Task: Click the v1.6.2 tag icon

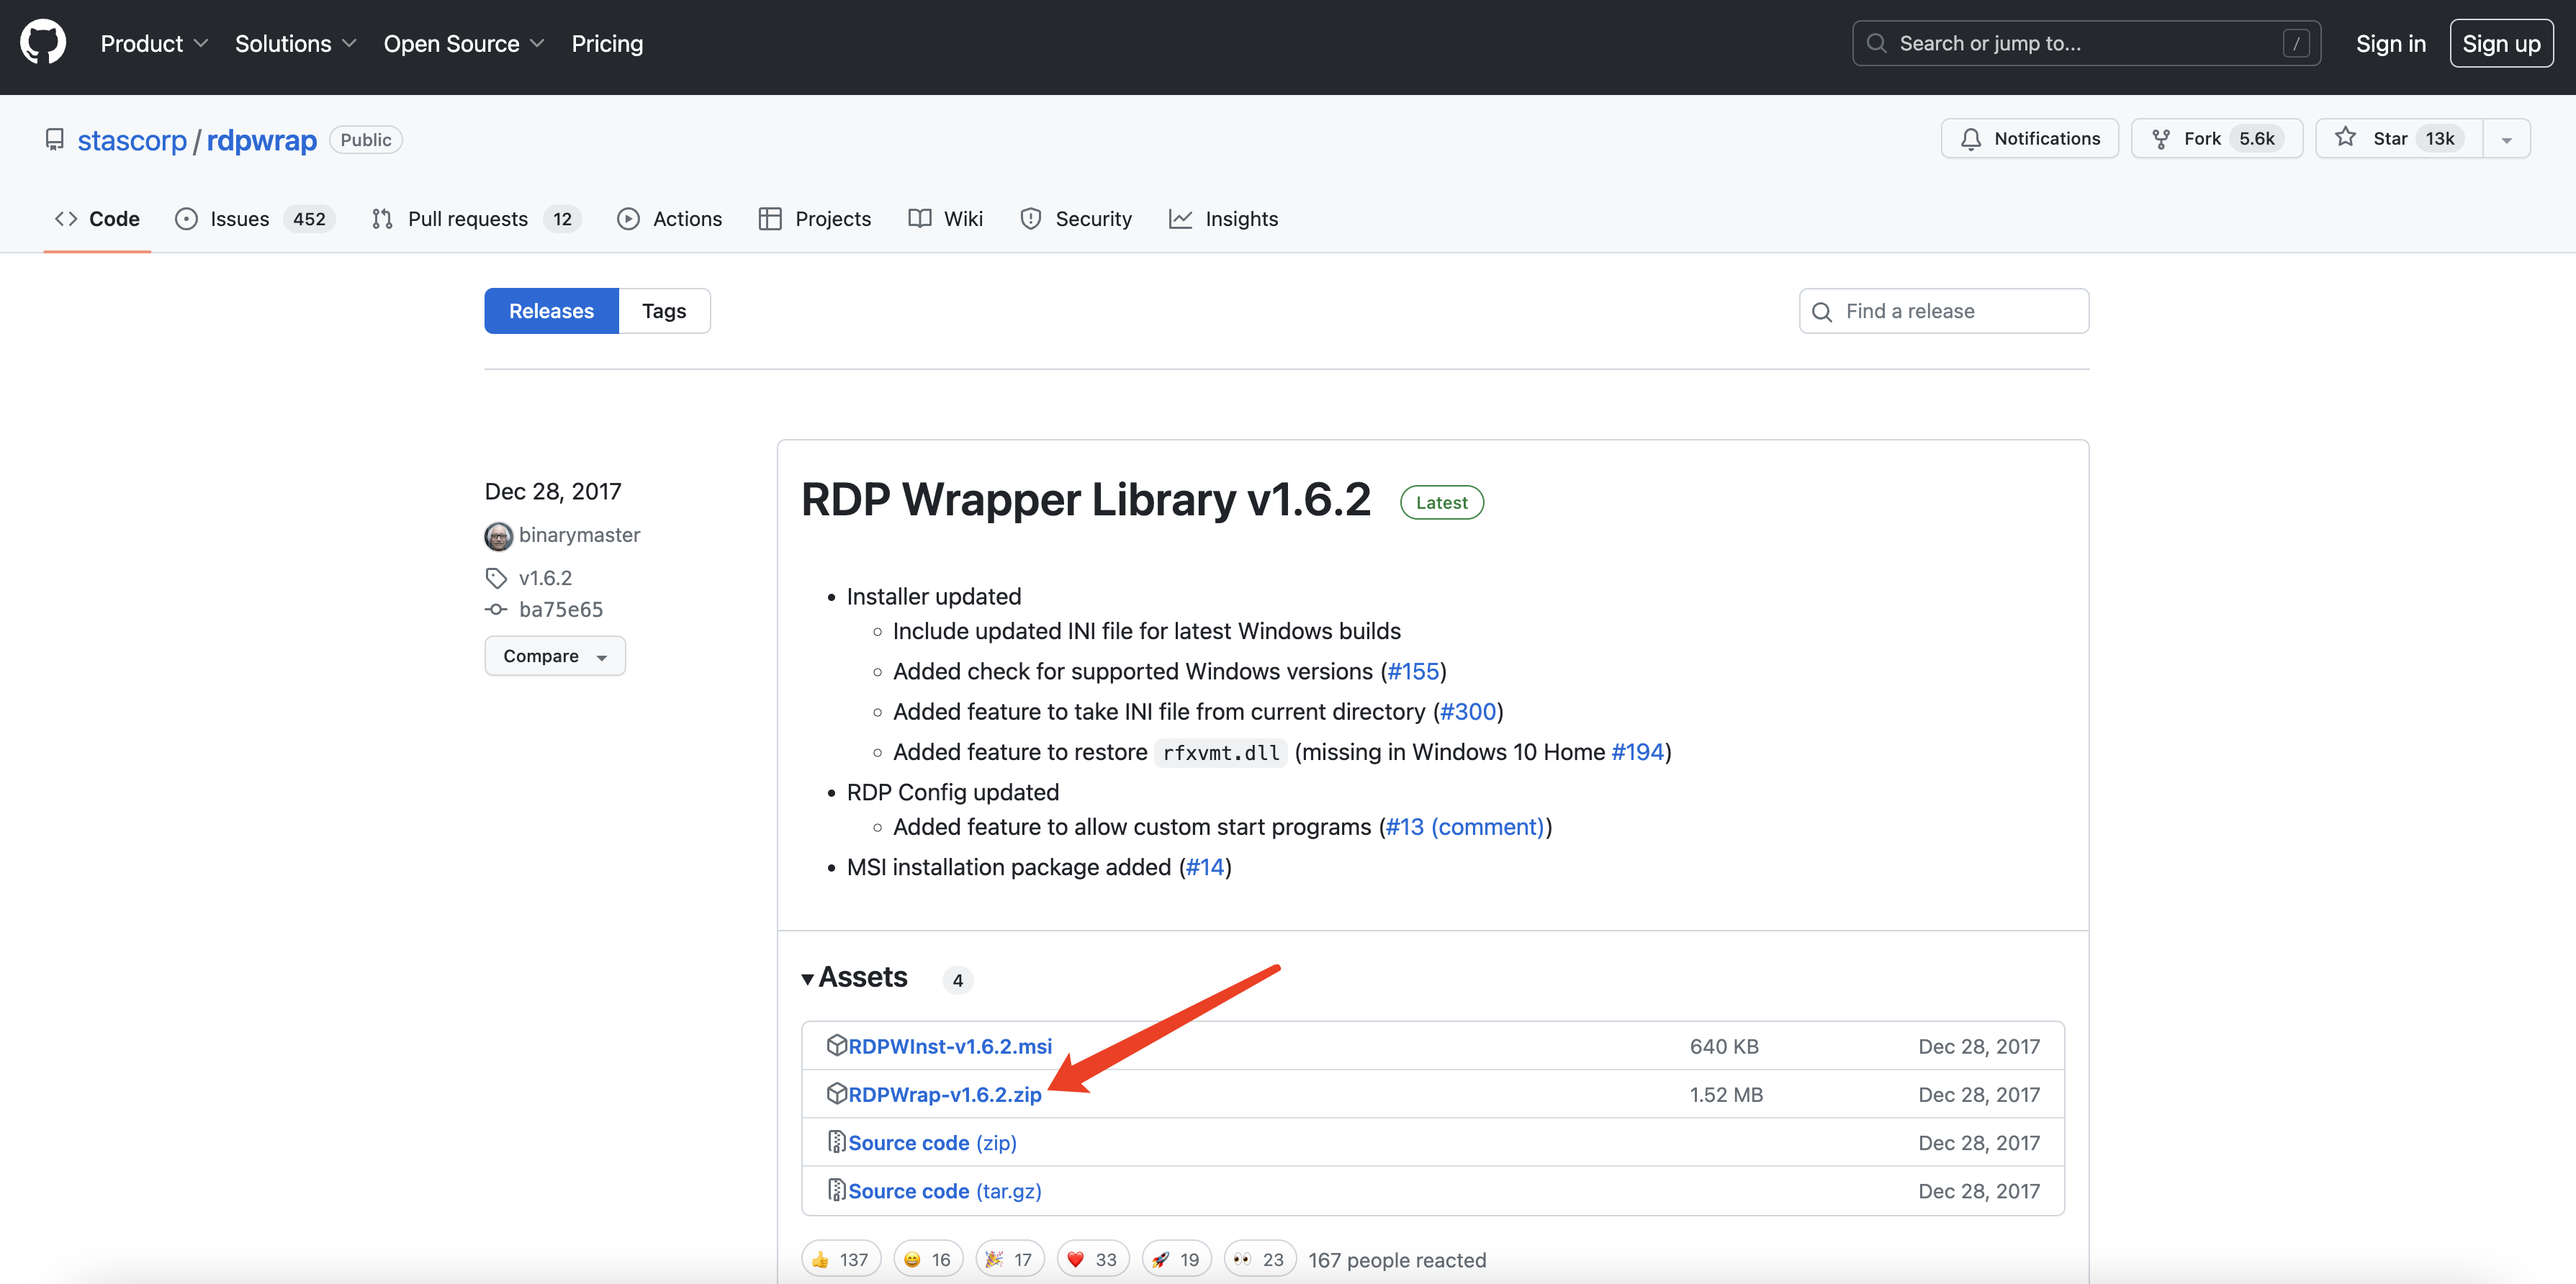Action: tap(496, 578)
